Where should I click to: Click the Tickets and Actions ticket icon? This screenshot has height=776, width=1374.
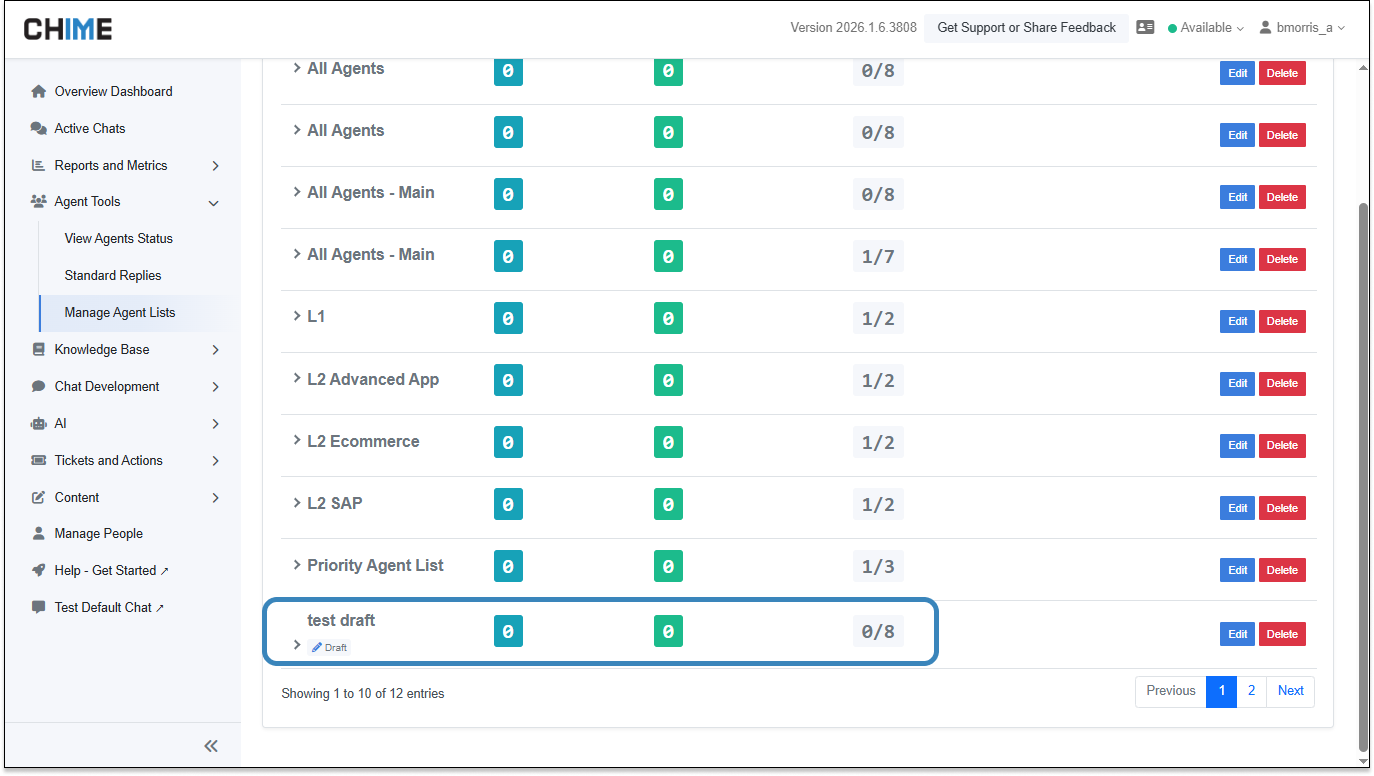click(39, 460)
